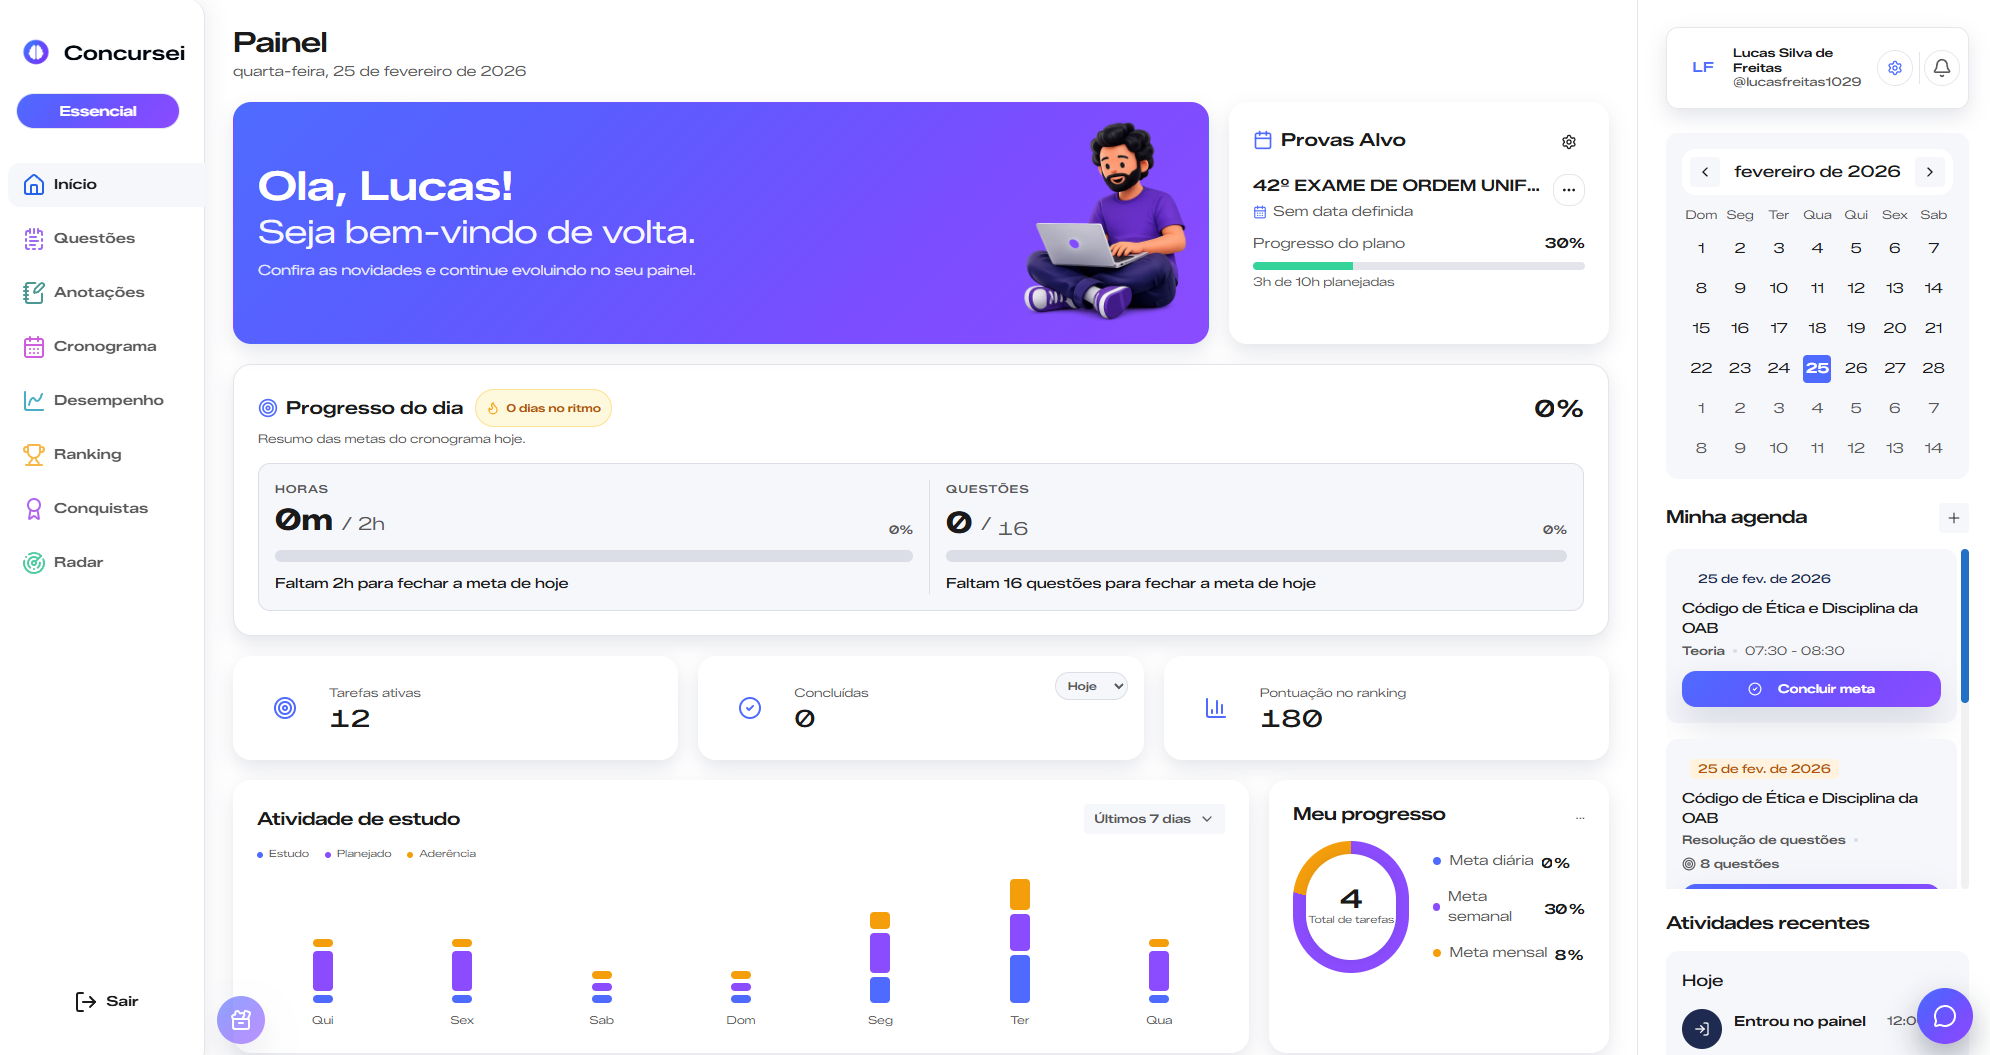Expand the Hoje dropdown in Concluídas

click(x=1091, y=686)
